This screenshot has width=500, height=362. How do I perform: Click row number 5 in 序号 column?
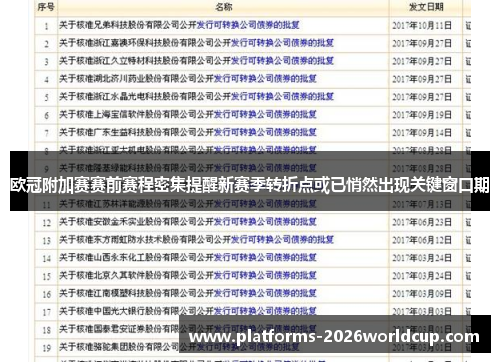point(46,97)
